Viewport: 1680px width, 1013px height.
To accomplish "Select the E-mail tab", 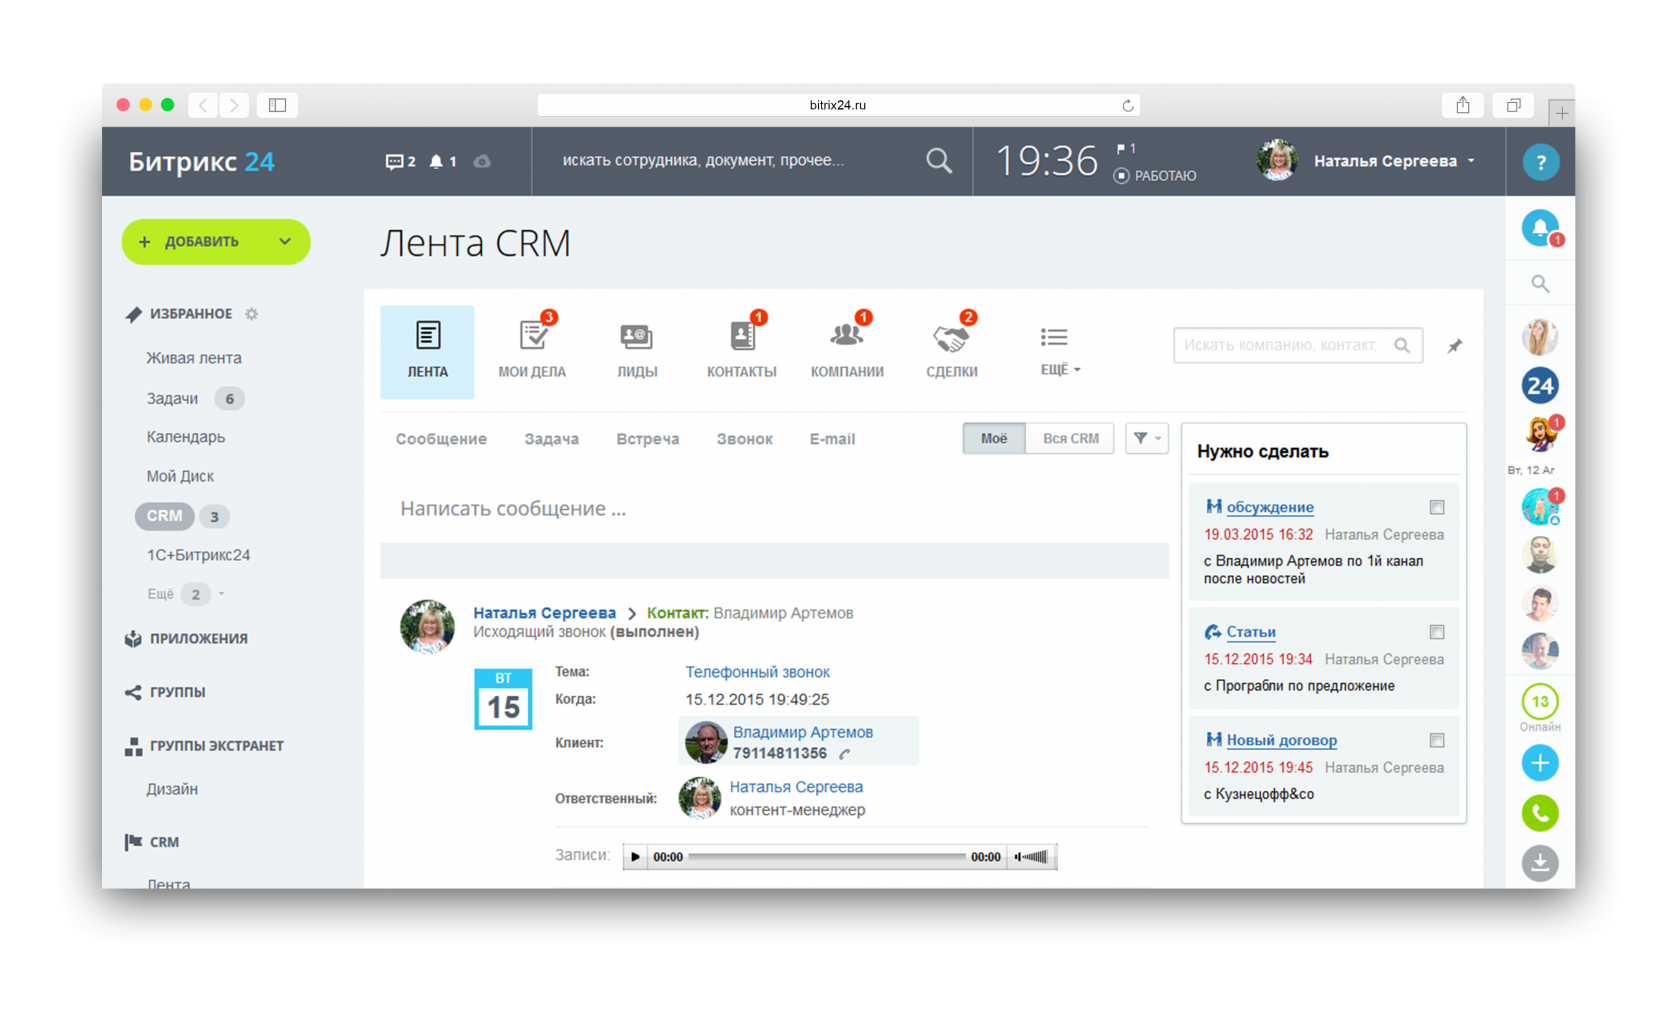I will (832, 439).
